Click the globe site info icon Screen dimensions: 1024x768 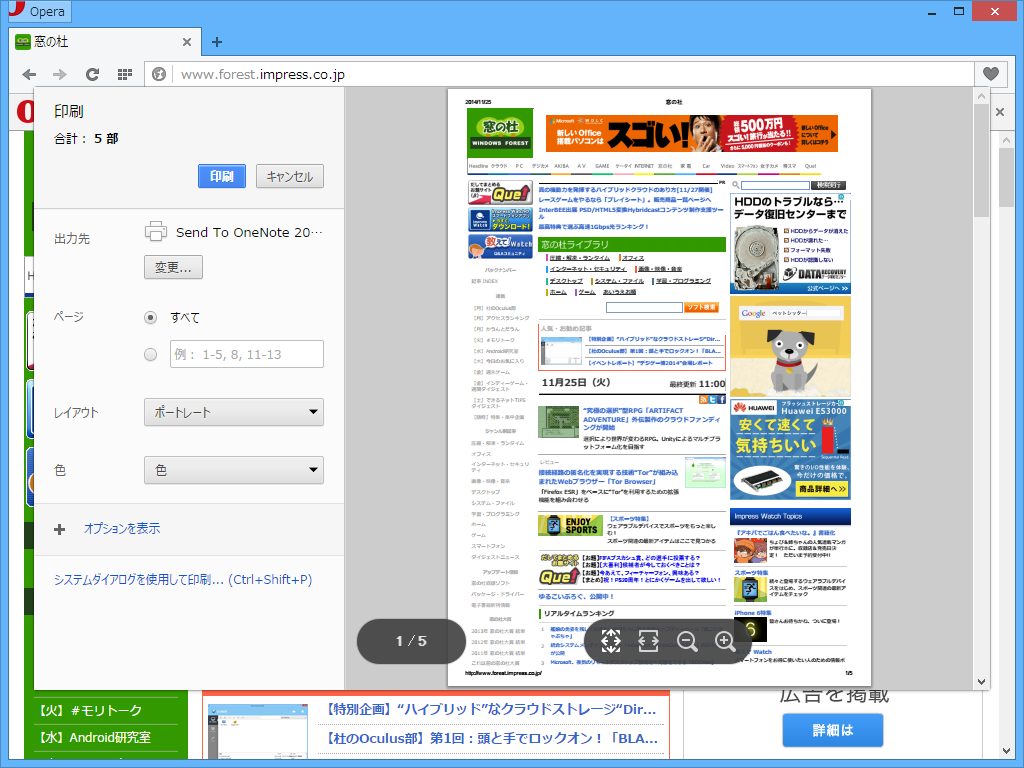pos(159,74)
